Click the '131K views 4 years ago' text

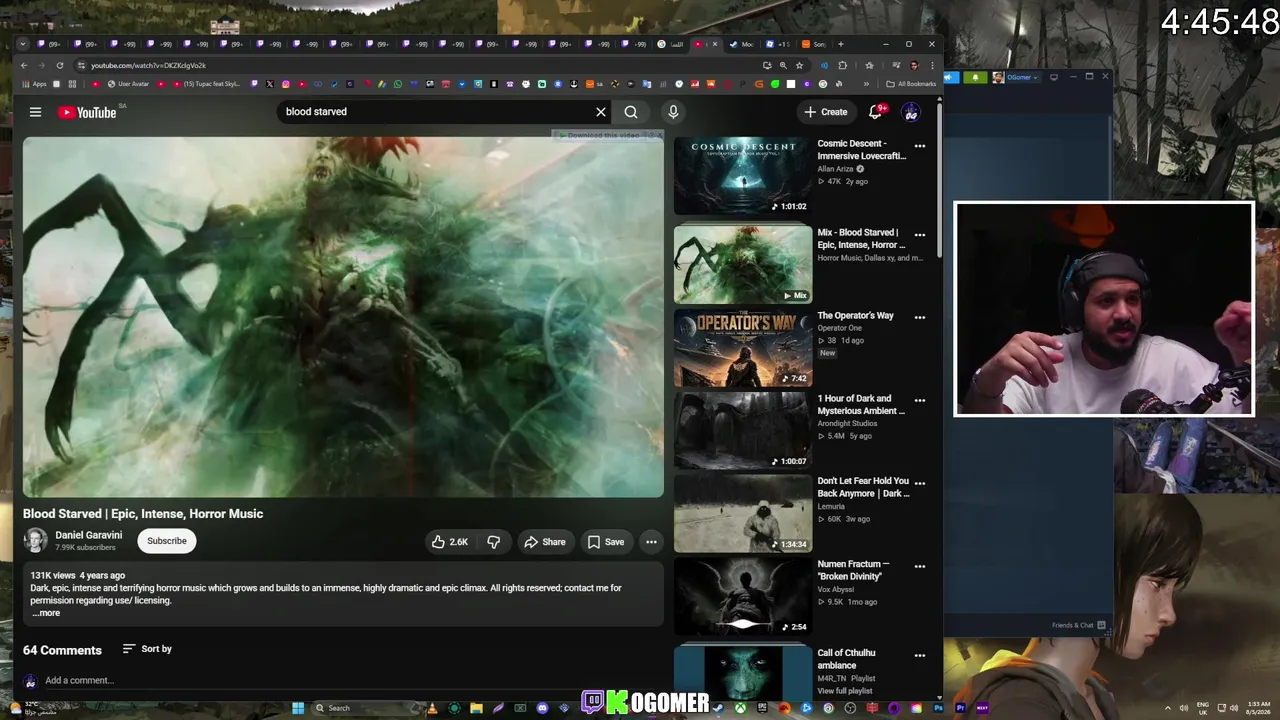click(x=78, y=576)
